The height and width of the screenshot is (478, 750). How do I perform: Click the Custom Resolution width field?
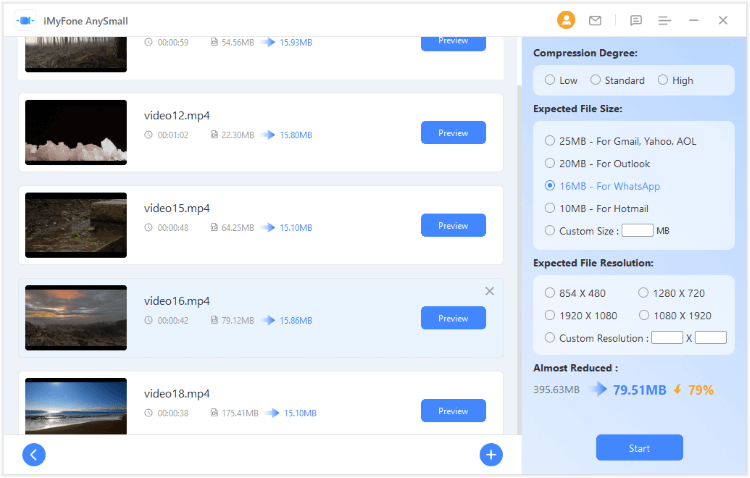667,337
